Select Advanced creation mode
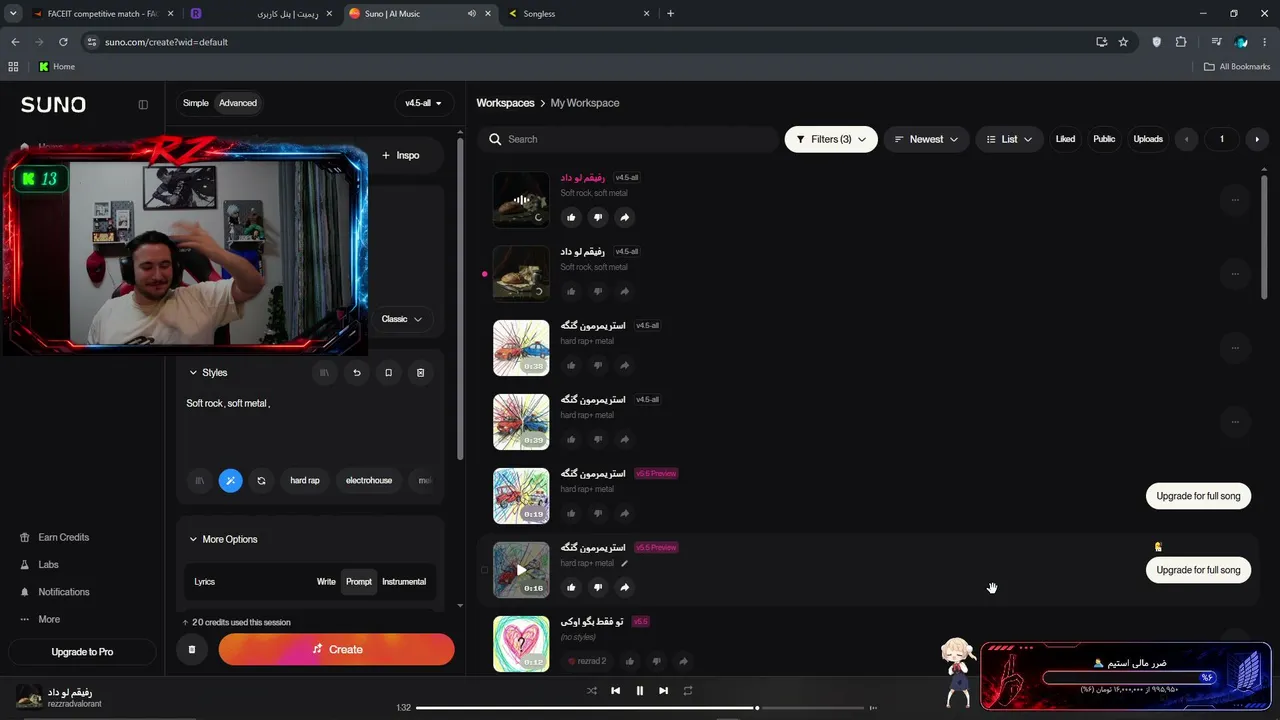This screenshot has width=1280, height=720. (x=238, y=103)
